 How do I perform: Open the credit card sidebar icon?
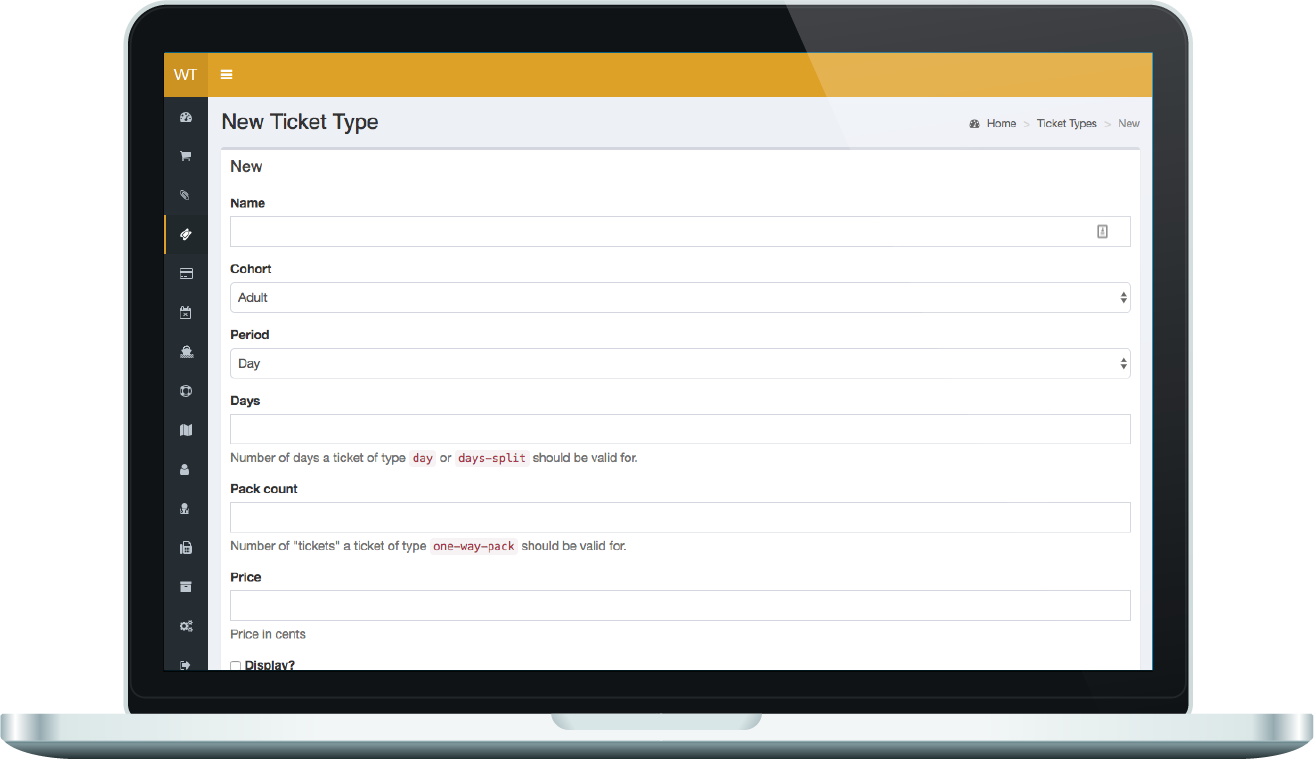click(x=185, y=273)
